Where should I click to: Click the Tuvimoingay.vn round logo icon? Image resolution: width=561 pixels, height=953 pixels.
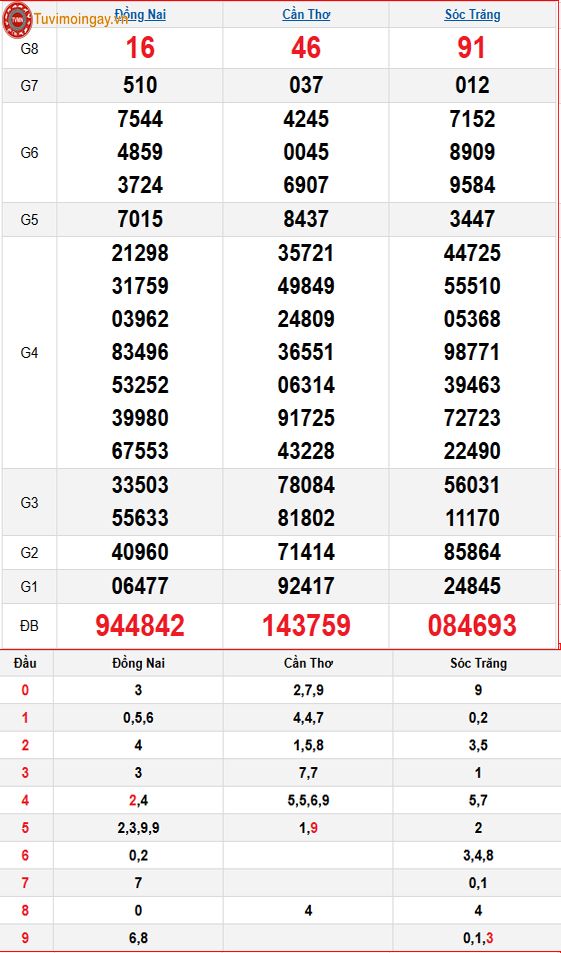(17, 19)
